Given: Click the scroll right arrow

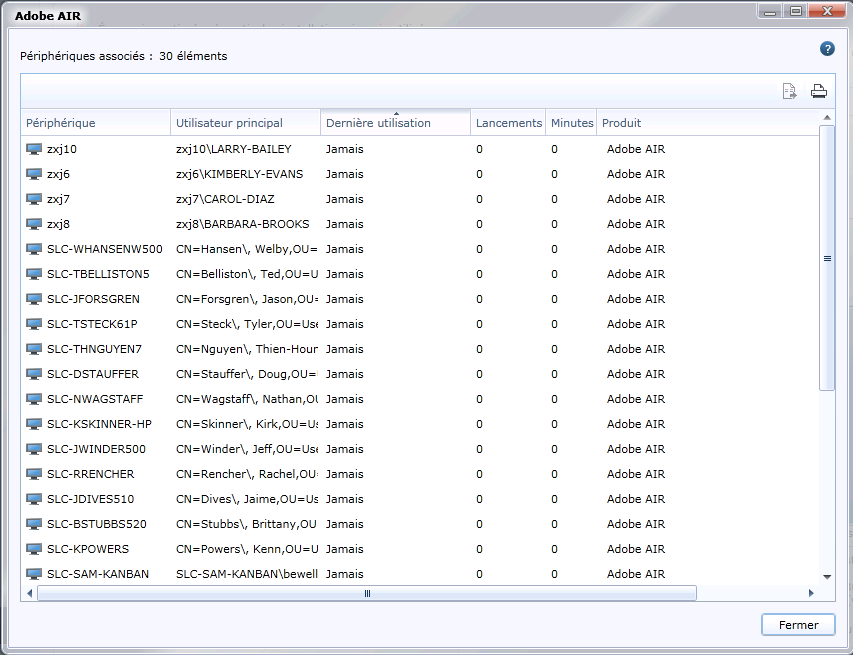Looking at the screenshot, I should 811,594.
